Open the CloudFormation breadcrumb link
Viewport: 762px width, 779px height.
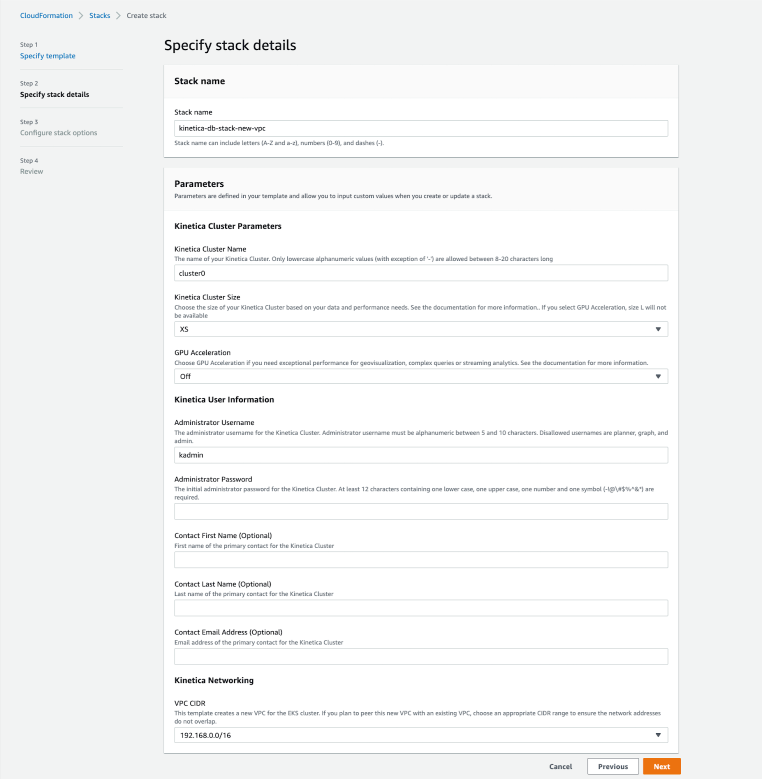point(46,15)
